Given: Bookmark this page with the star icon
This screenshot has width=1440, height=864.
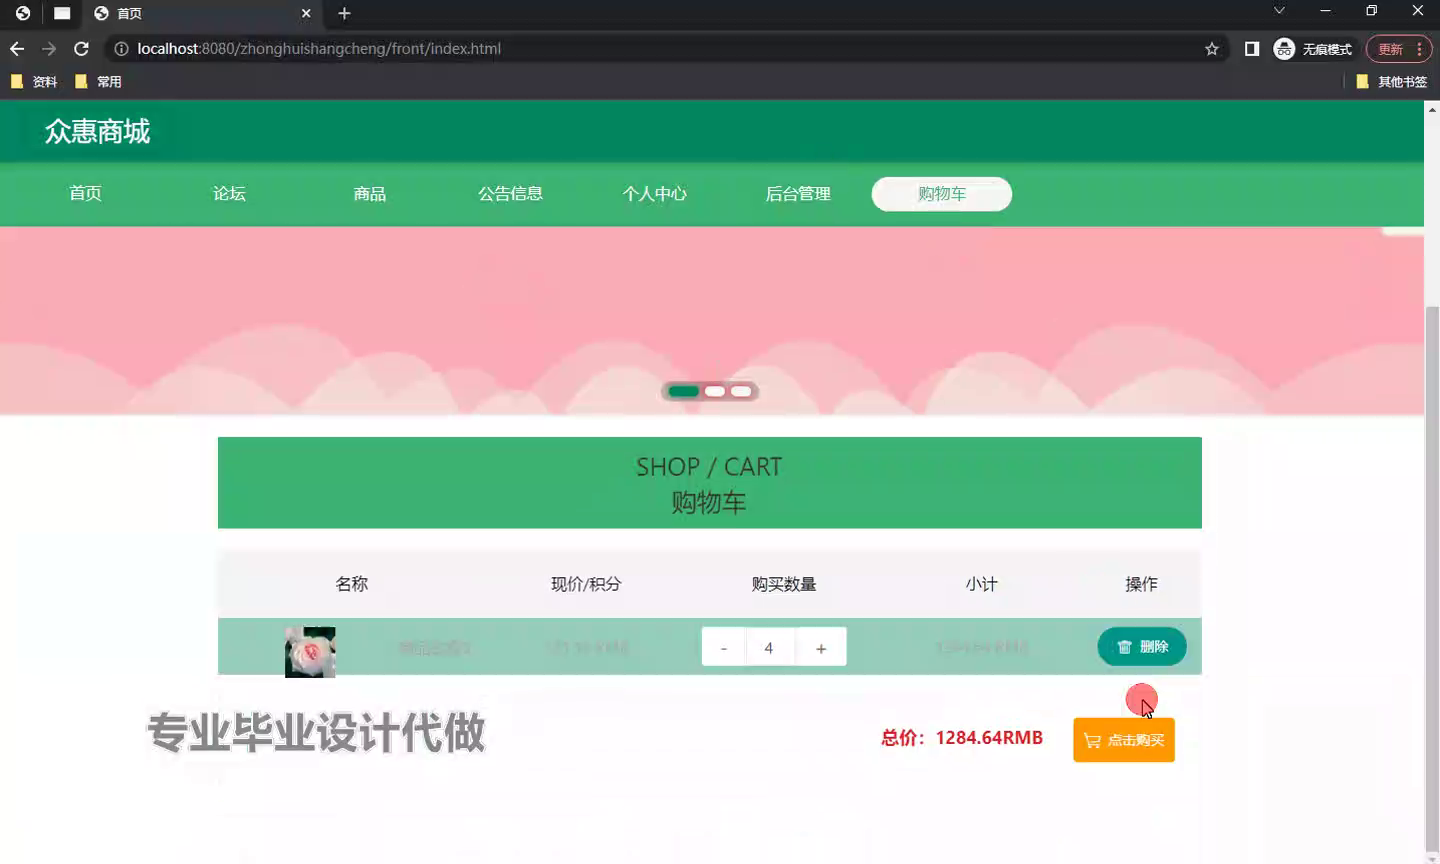Looking at the screenshot, I should click(x=1212, y=49).
